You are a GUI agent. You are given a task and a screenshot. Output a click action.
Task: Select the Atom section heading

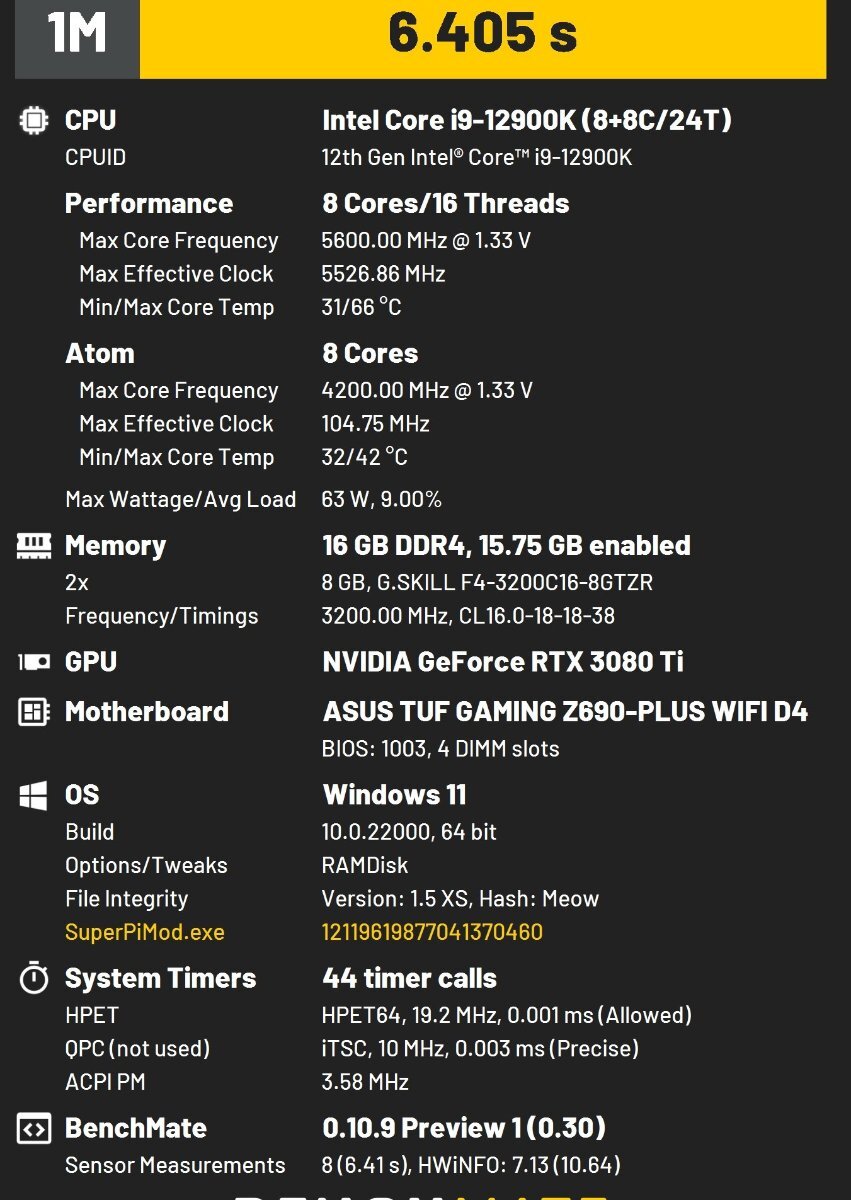click(x=100, y=354)
